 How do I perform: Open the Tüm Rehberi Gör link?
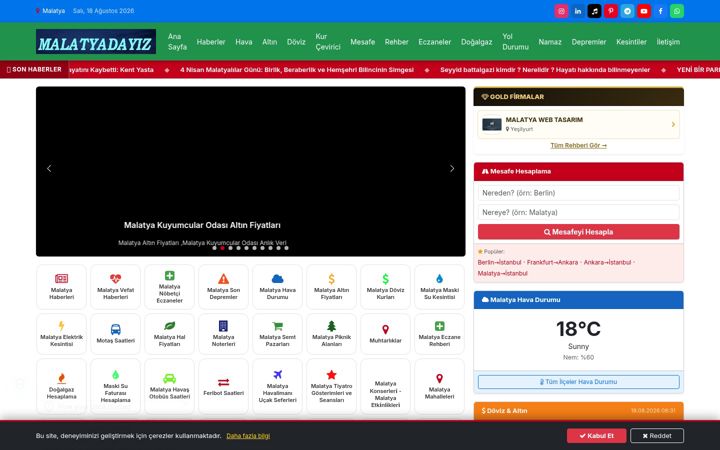pyautogui.click(x=579, y=146)
